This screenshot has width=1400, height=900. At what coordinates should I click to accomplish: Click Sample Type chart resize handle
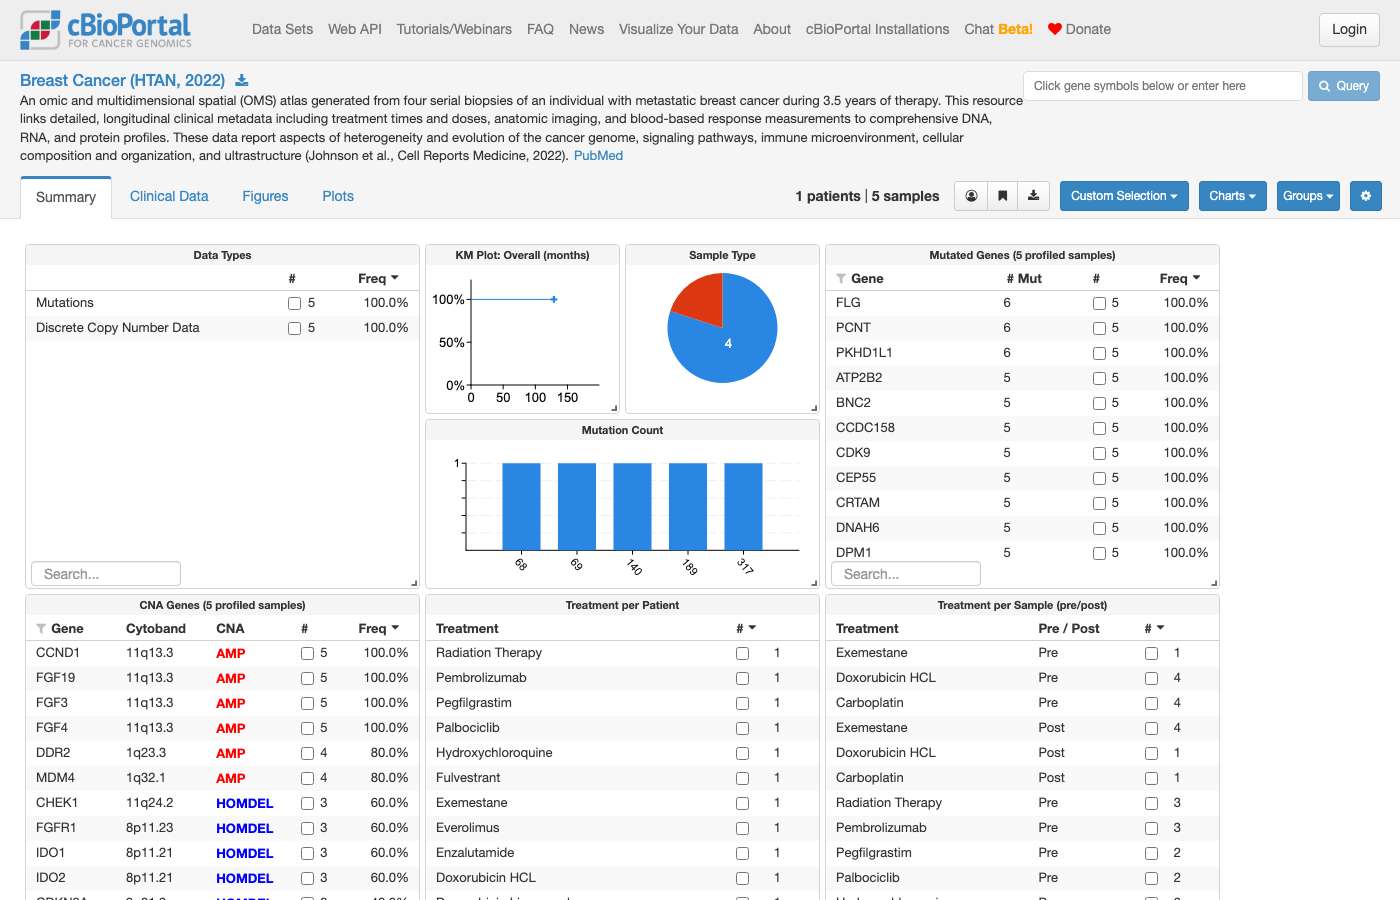tap(814, 408)
